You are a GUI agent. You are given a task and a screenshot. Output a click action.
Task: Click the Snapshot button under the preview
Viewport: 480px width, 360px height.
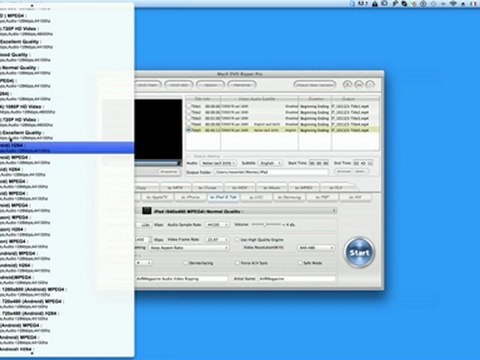[x=168, y=171]
